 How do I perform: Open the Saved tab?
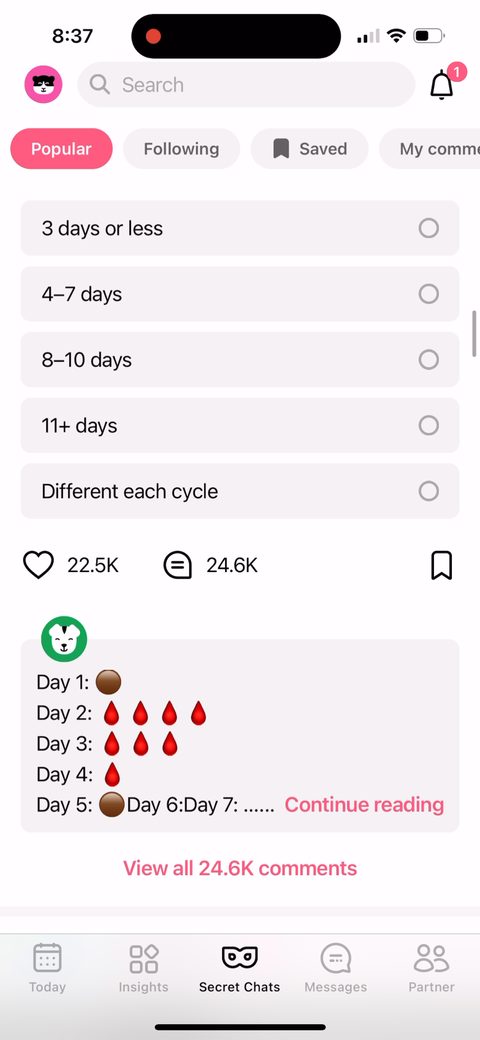tap(309, 149)
